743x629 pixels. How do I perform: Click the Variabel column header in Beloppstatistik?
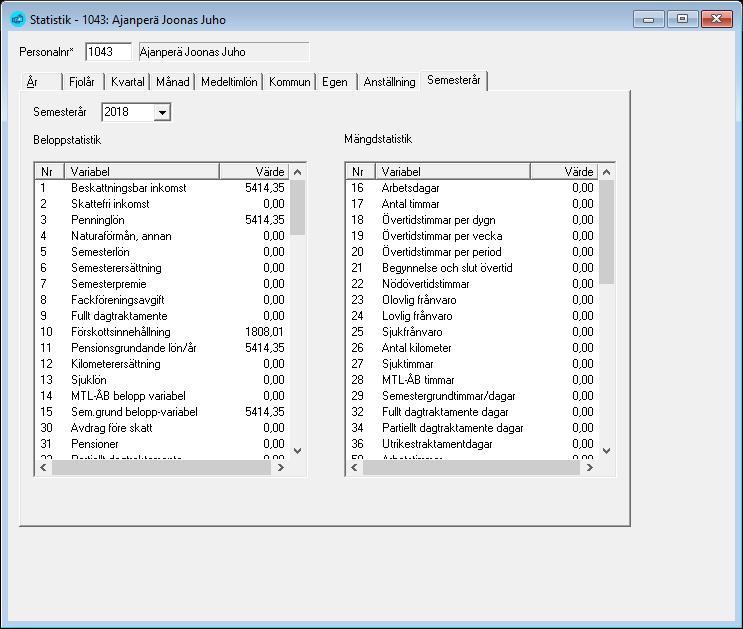142,172
